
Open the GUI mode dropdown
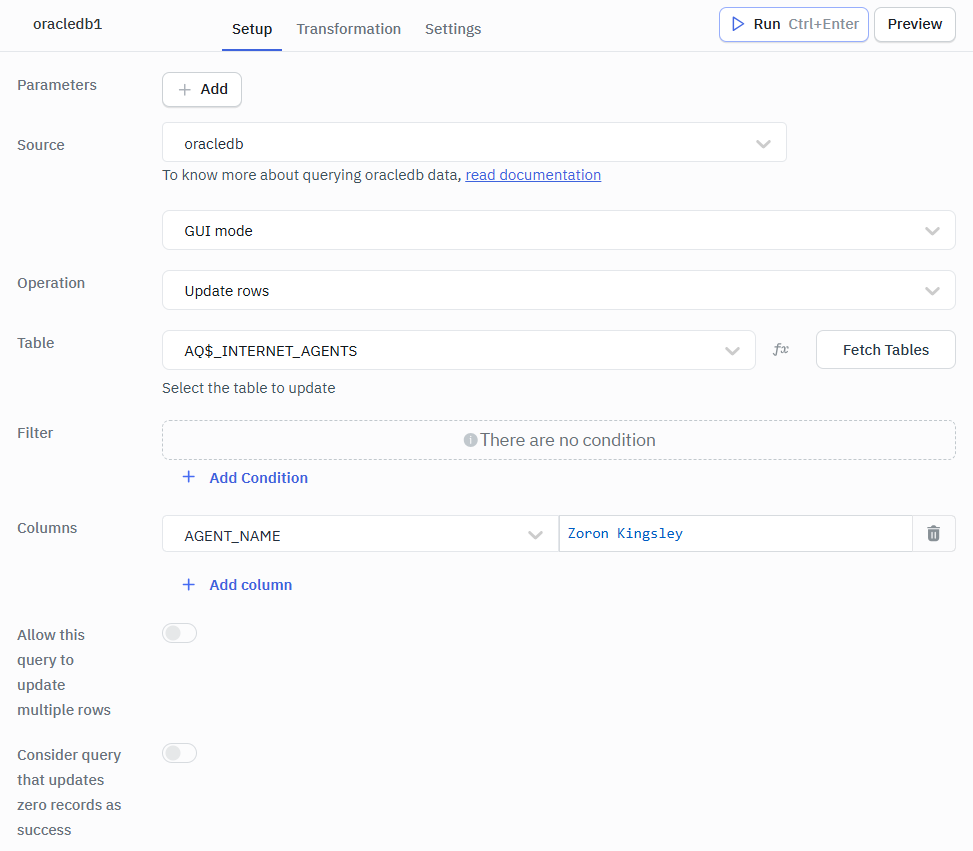[x=558, y=230]
